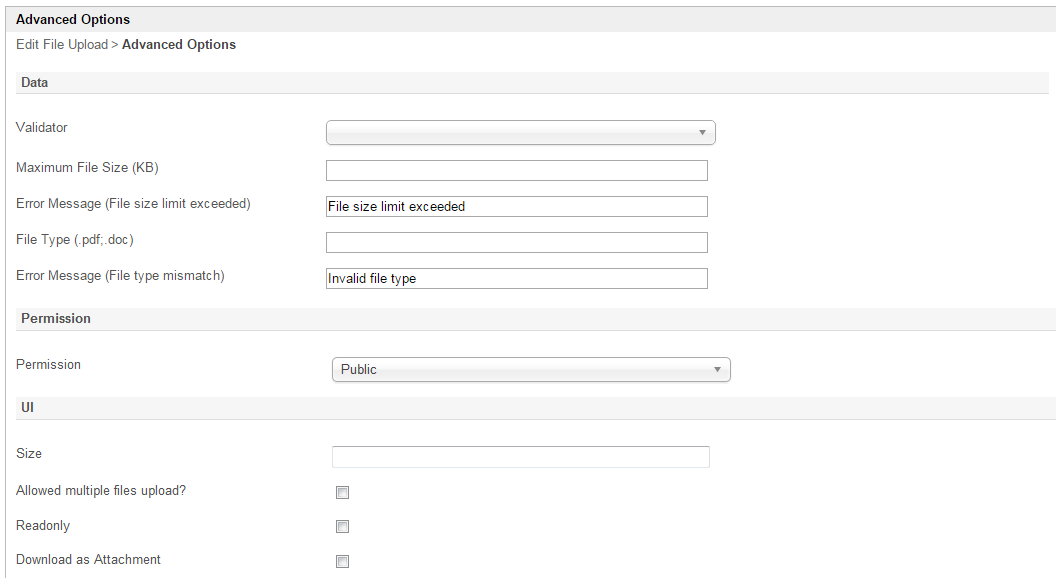Image resolution: width=1056 pixels, height=578 pixels.
Task: Enable Allowed multiple files upload checkbox
Action: point(342,493)
